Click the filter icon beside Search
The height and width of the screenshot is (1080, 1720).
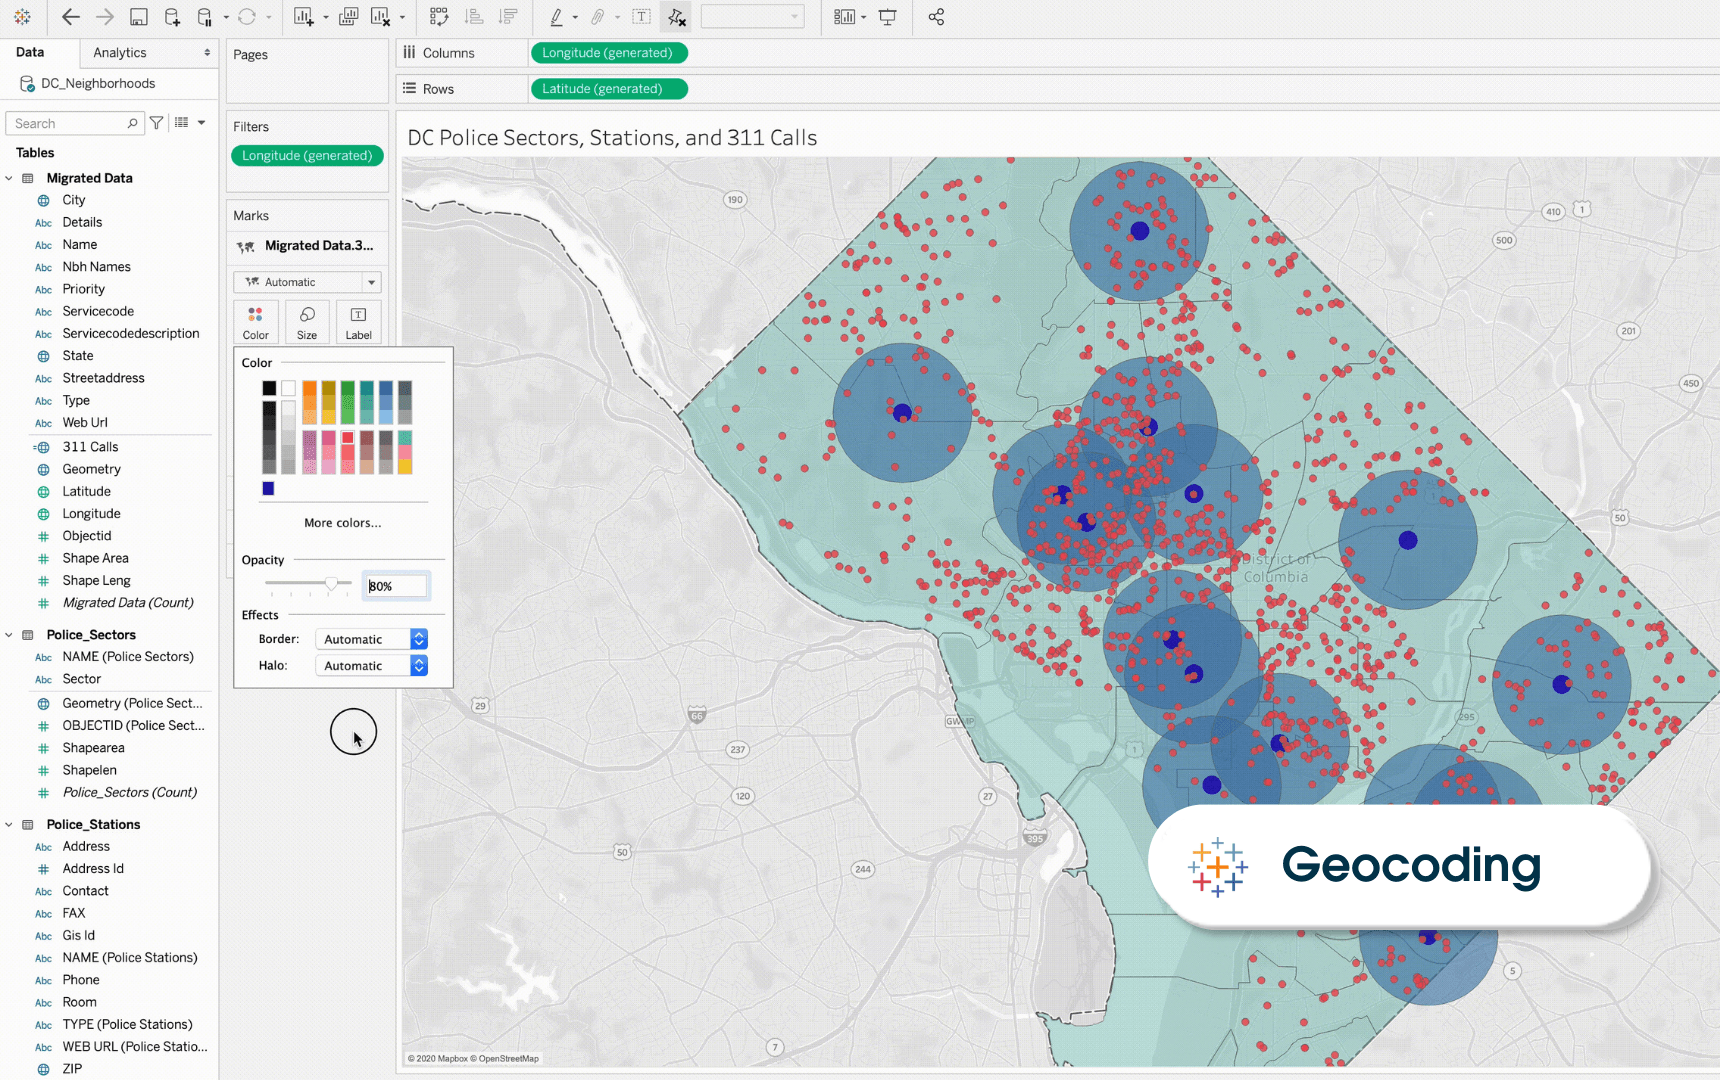(157, 123)
